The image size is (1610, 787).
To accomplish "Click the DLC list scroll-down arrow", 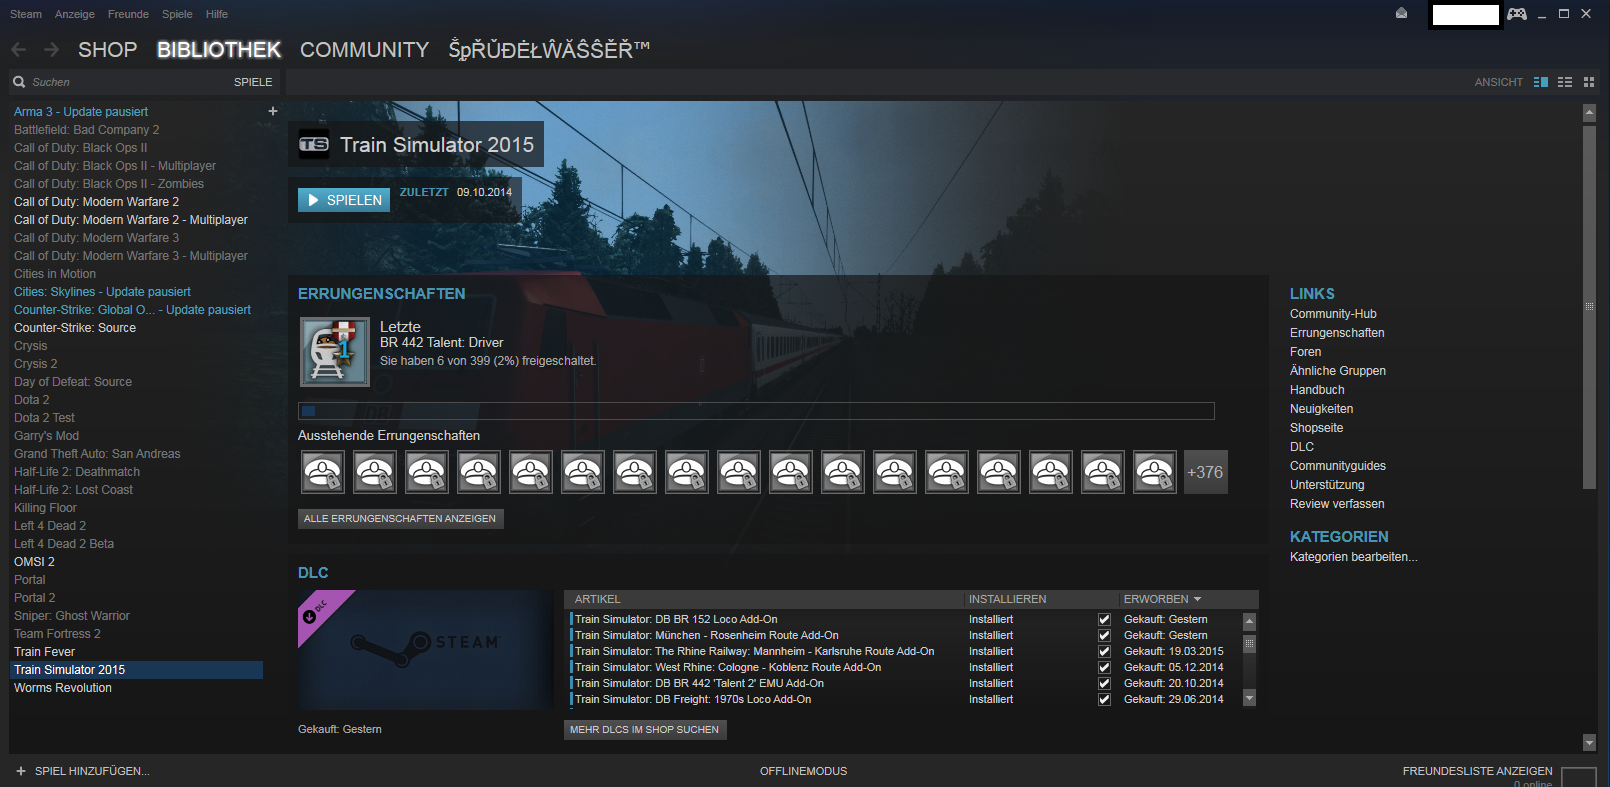I will [x=1249, y=698].
